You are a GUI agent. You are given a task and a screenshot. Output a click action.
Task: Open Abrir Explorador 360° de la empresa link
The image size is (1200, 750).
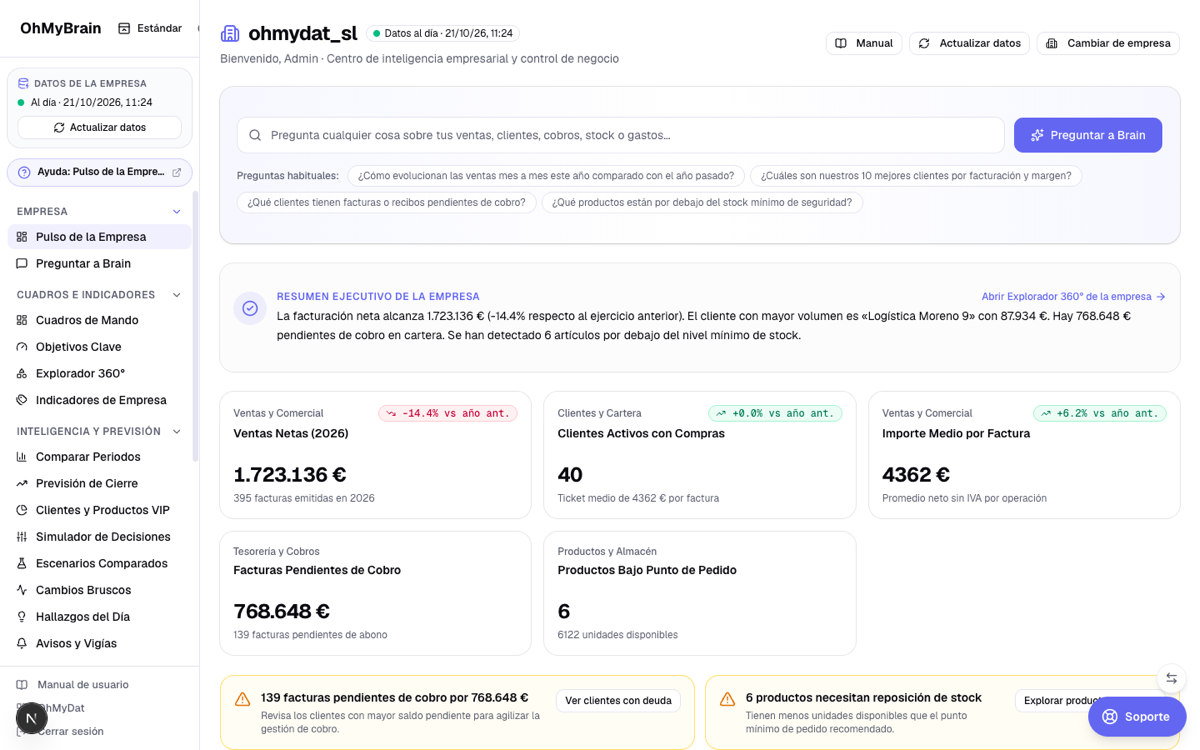pos(1074,297)
